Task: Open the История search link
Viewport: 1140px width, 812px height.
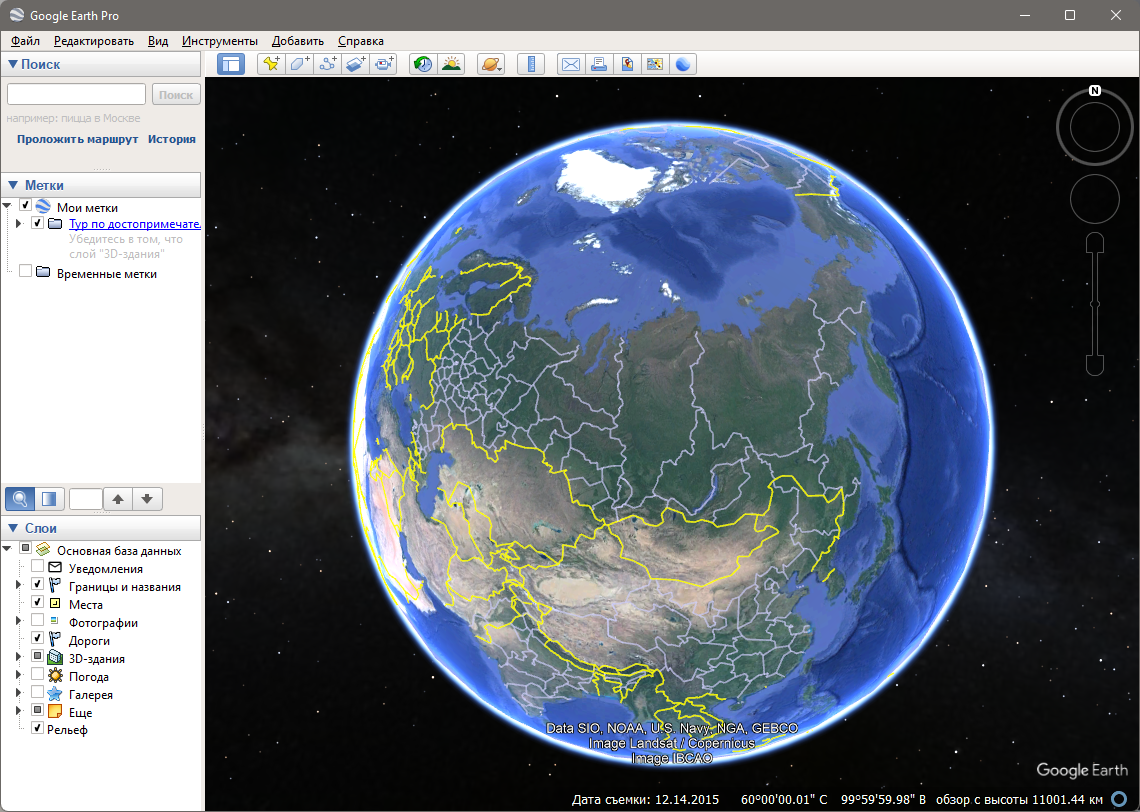Action: pyautogui.click(x=171, y=139)
